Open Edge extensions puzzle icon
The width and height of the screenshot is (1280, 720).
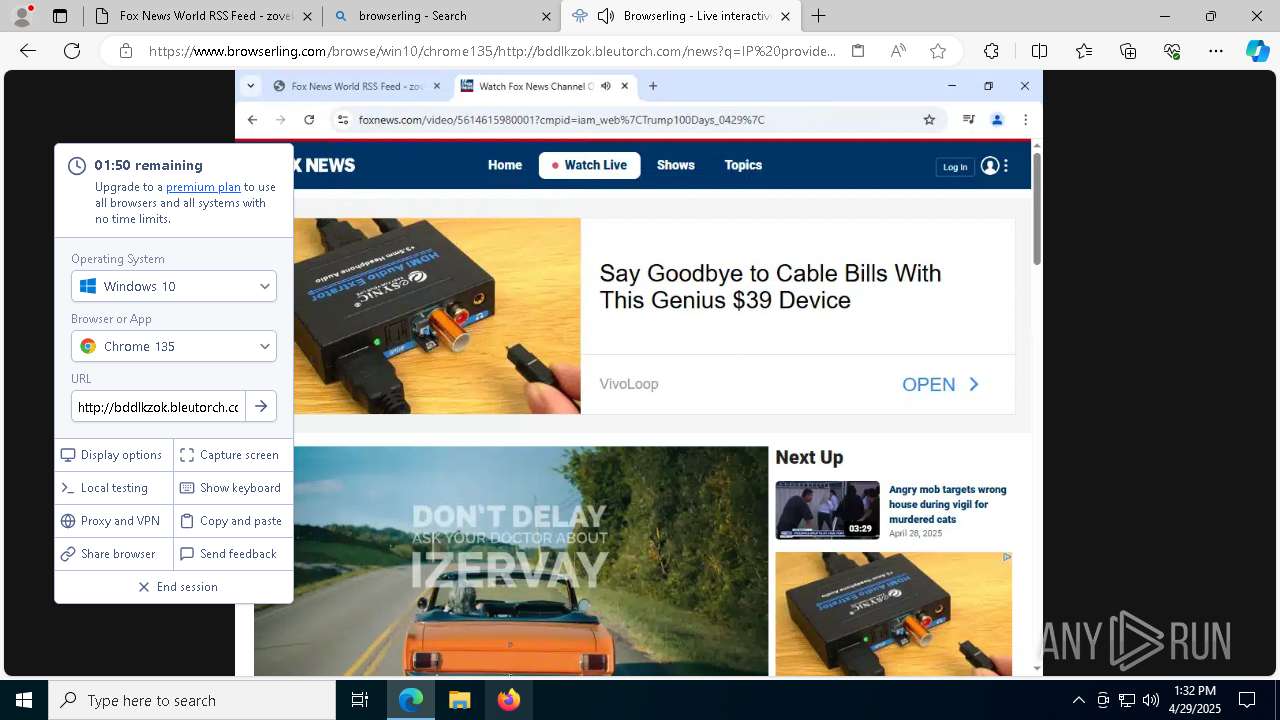(x=991, y=51)
